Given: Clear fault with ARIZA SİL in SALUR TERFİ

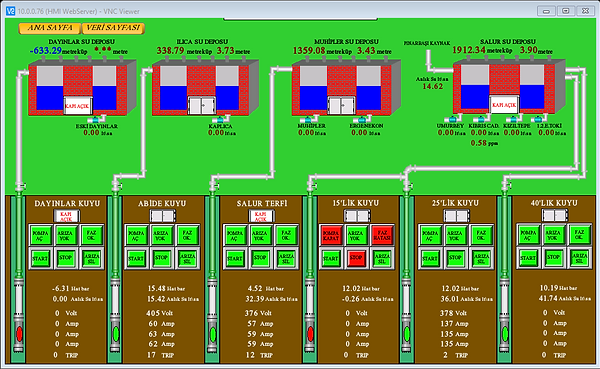Looking at the screenshot, I should click(286, 258).
